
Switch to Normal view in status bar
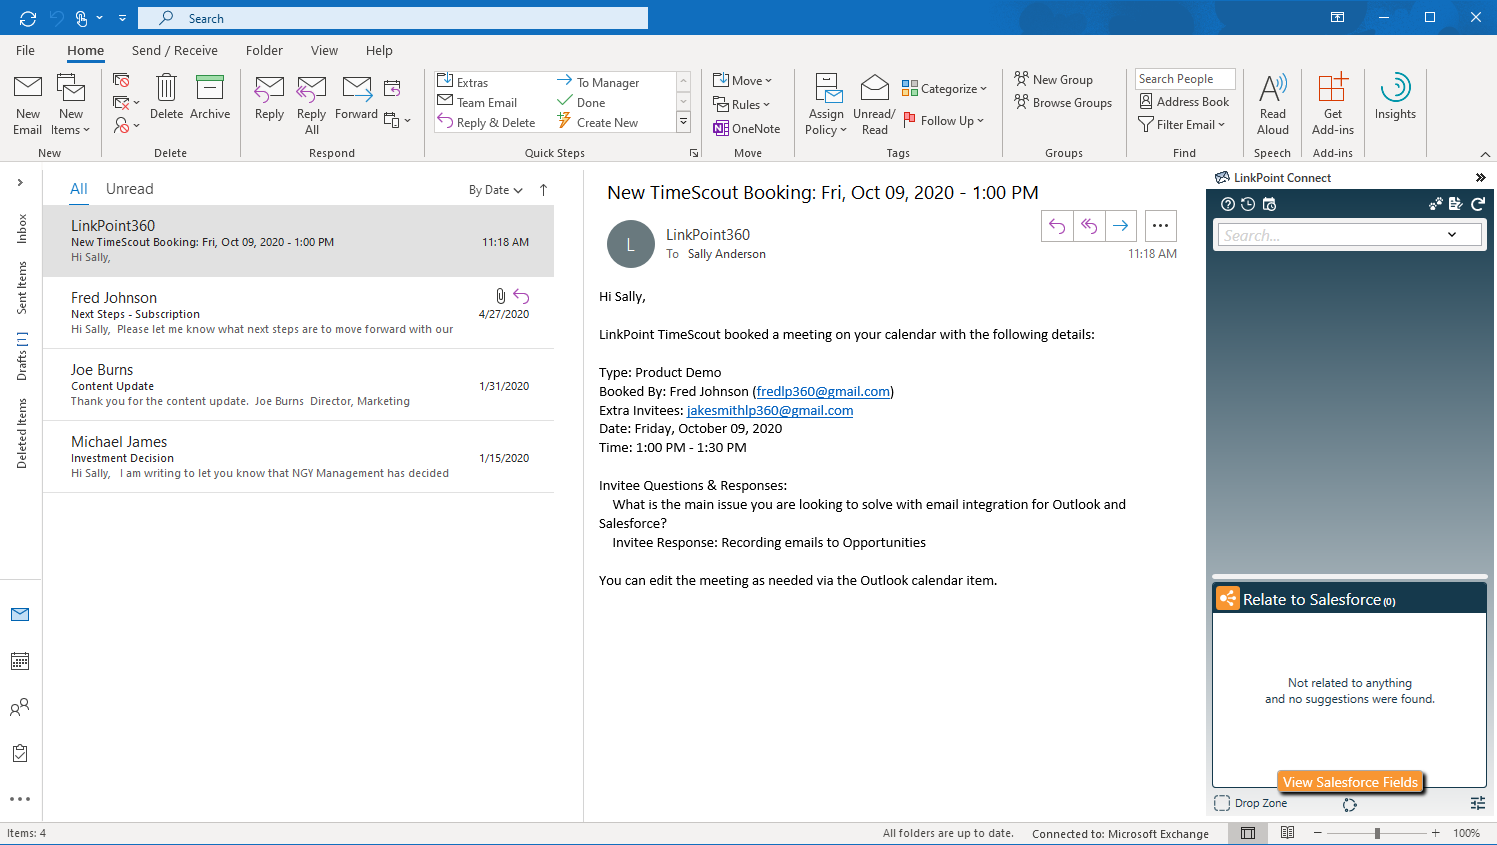coord(1248,833)
